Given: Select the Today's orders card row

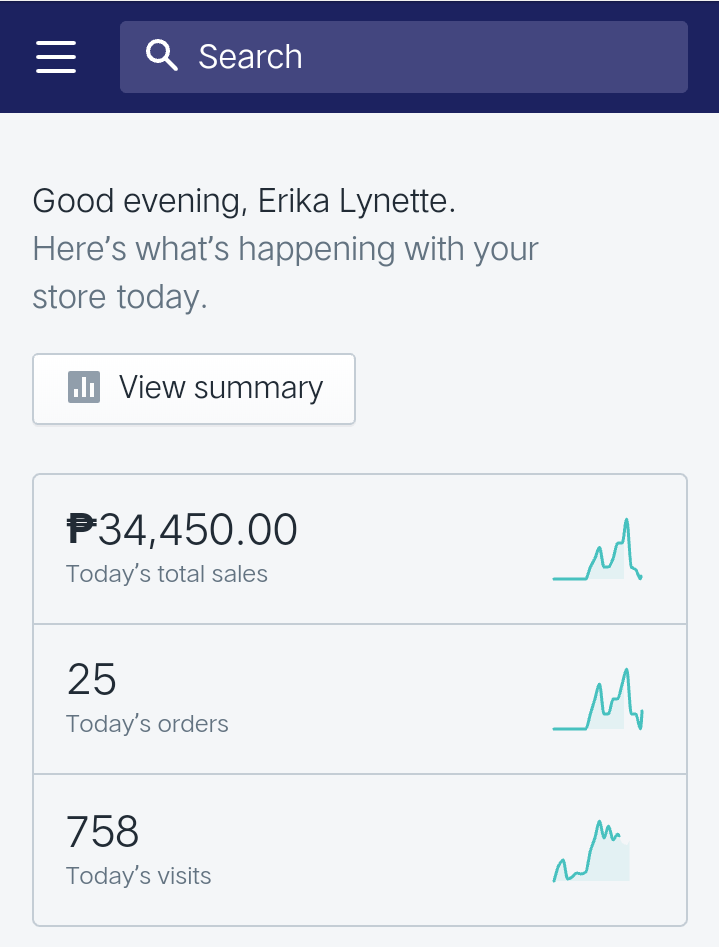Looking at the screenshot, I should (360, 699).
